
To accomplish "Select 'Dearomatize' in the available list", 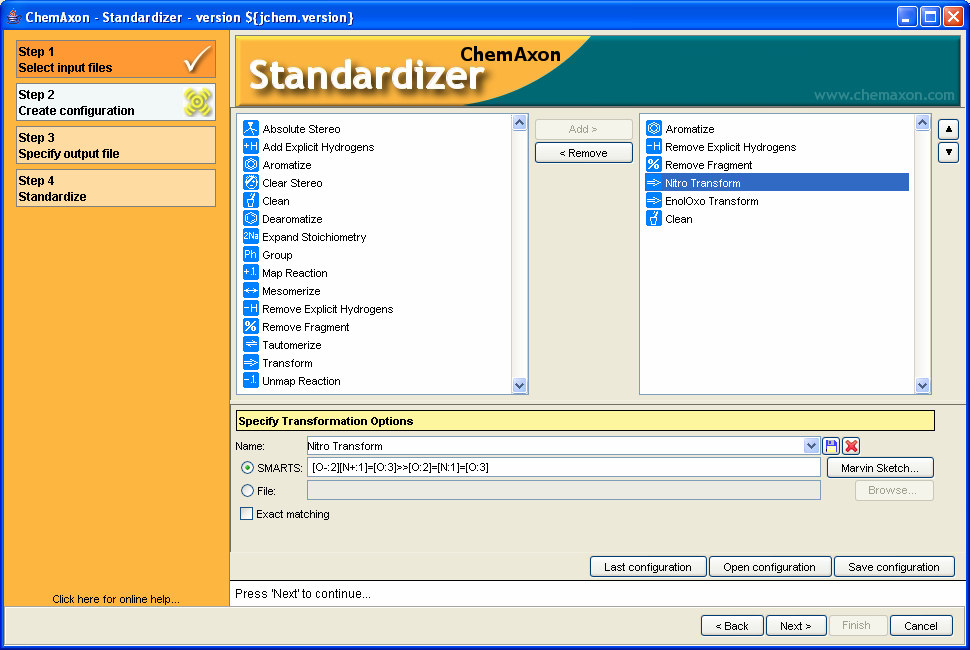I will 292,219.
